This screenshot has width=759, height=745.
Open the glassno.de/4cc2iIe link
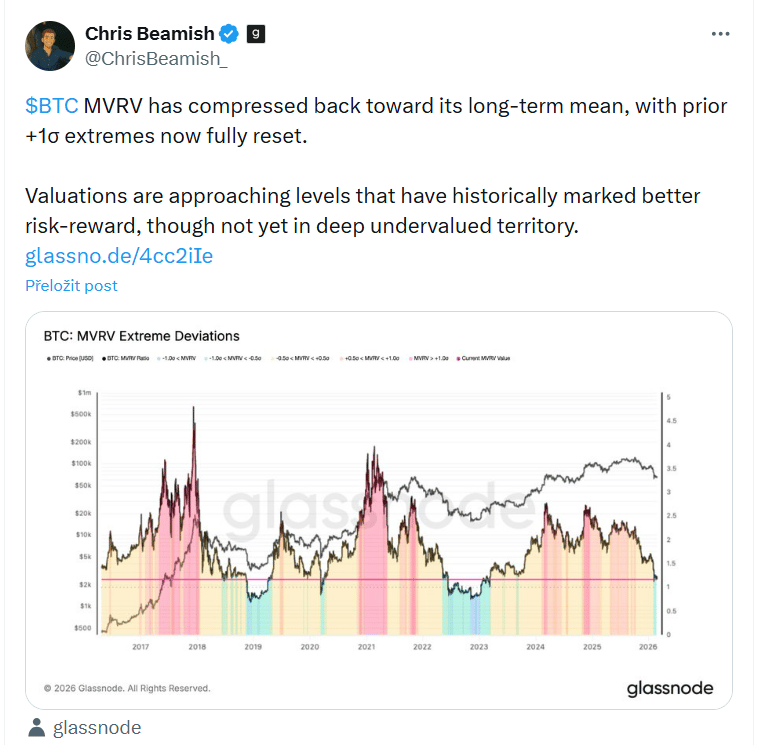click(x=119, y=256)
